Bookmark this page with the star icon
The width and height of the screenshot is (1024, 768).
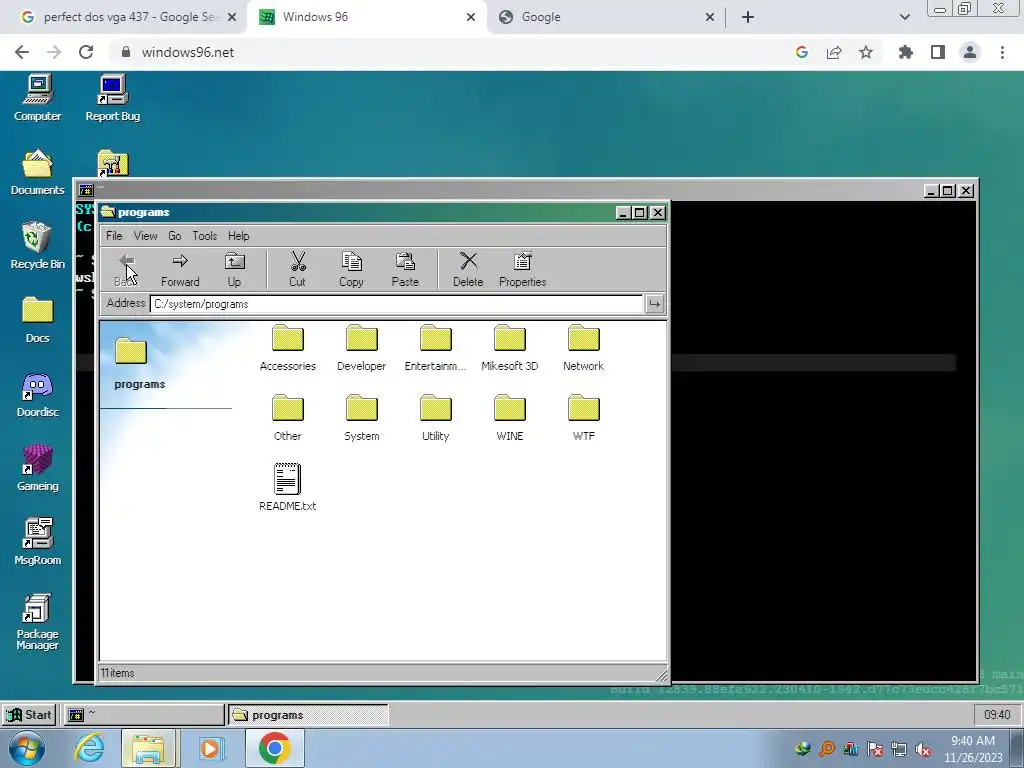(x=866, y=52)
